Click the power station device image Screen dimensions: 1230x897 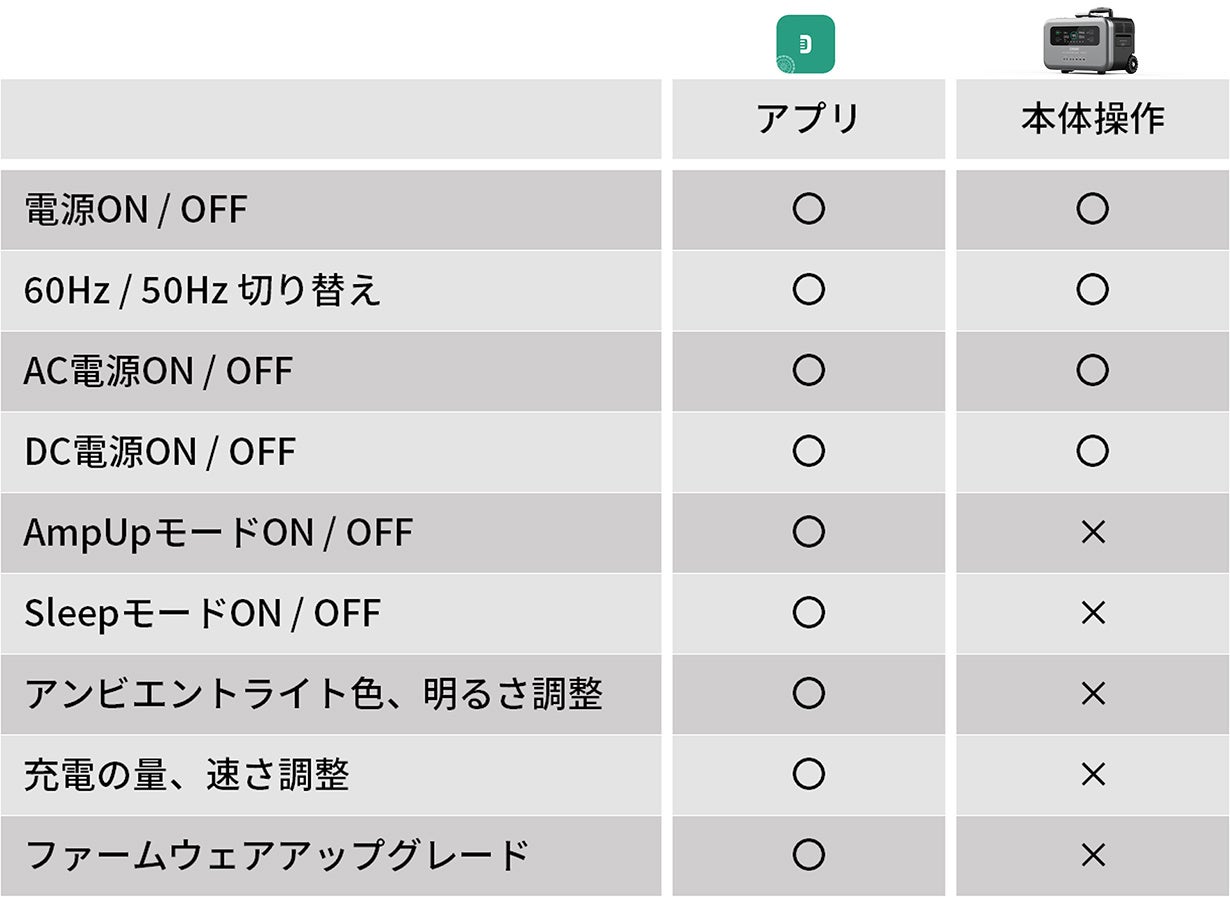tap(1092, 45)
